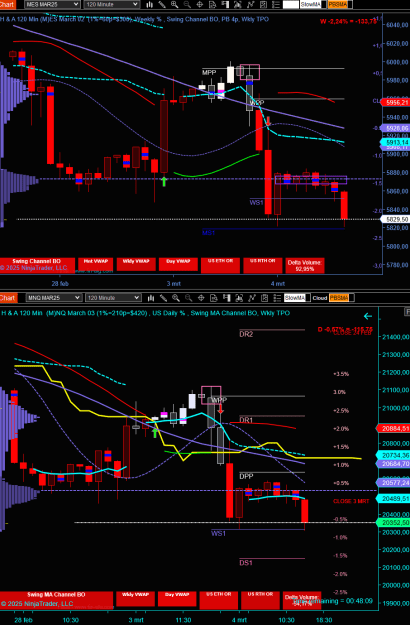Expand the 120 Minute interval dropdown in MNQ chart
Image resolution: width=410 pixels, height=625 pixels.
113,297
